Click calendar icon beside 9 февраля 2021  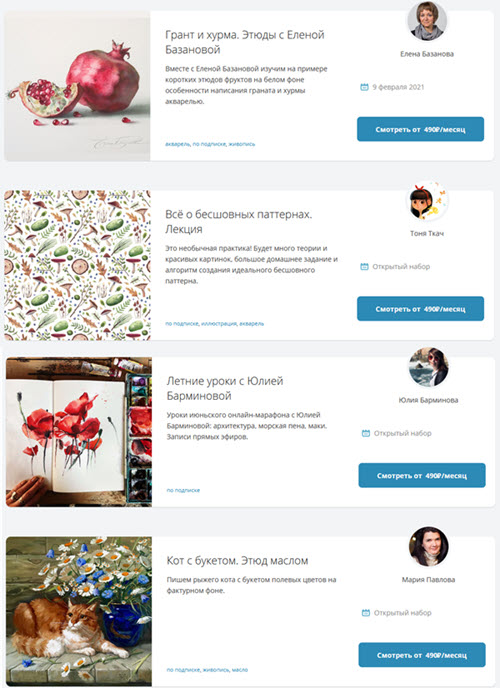point(364,87)
